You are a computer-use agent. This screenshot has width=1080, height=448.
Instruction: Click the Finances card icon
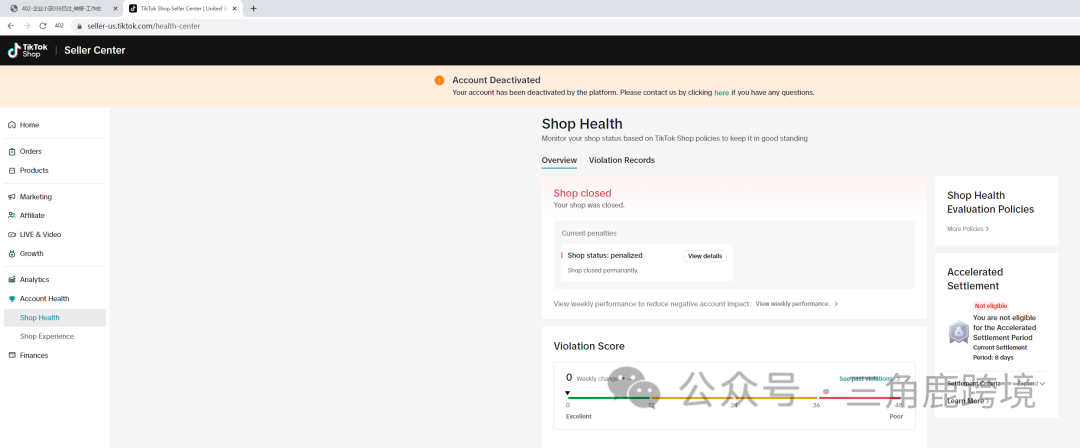tap(12, 356)
